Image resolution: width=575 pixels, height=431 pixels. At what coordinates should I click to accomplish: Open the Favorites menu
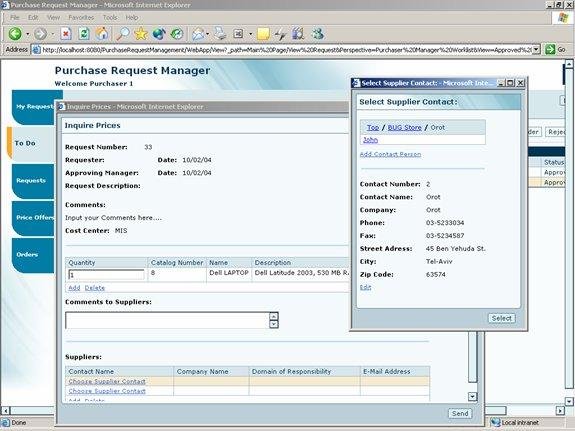(81, 17)
